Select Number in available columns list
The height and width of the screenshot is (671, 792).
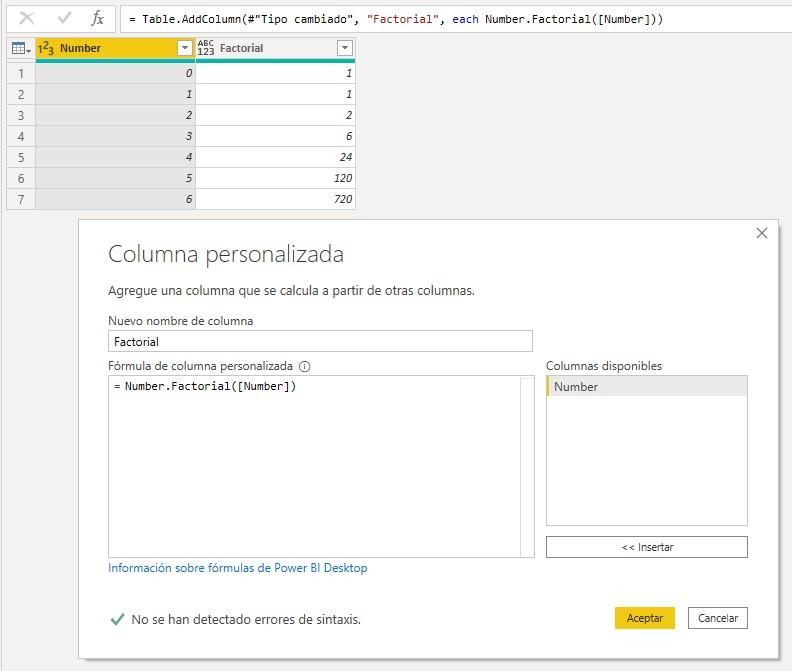click(646, 387)
